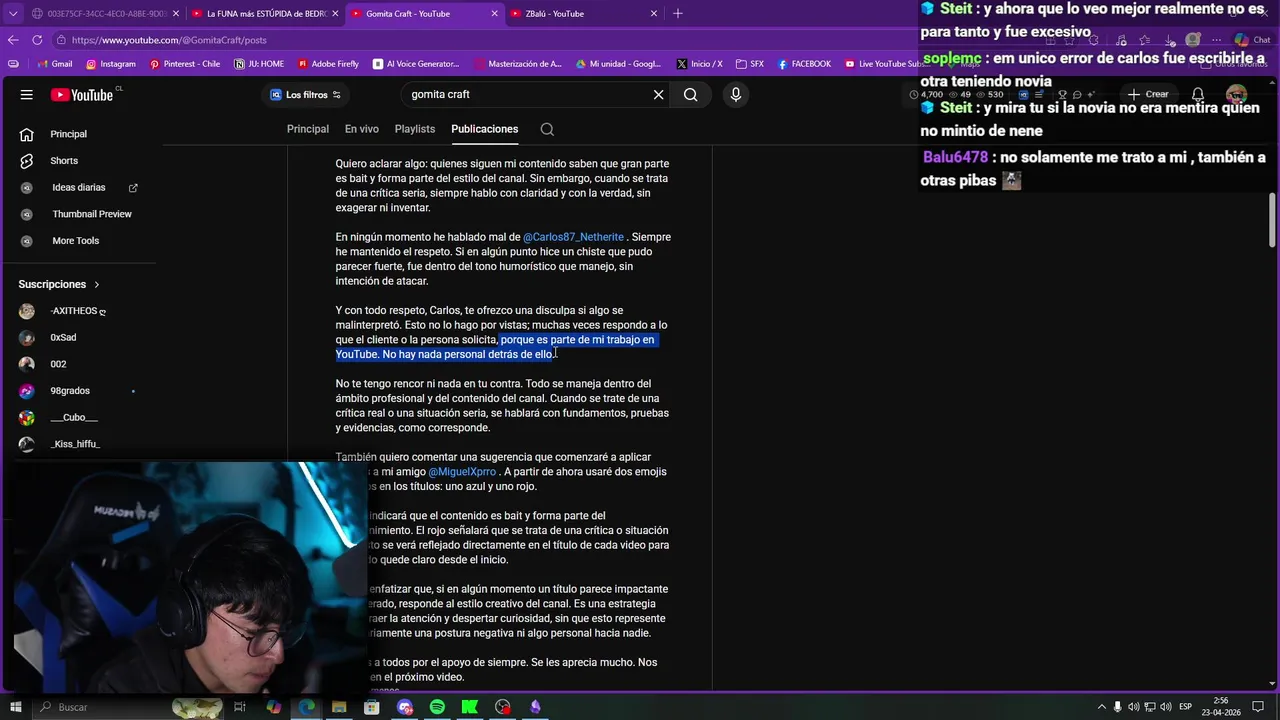1280x720 pixels.
Task: Open Microsoft Edge from the taskbar
Action: (307, 707)
